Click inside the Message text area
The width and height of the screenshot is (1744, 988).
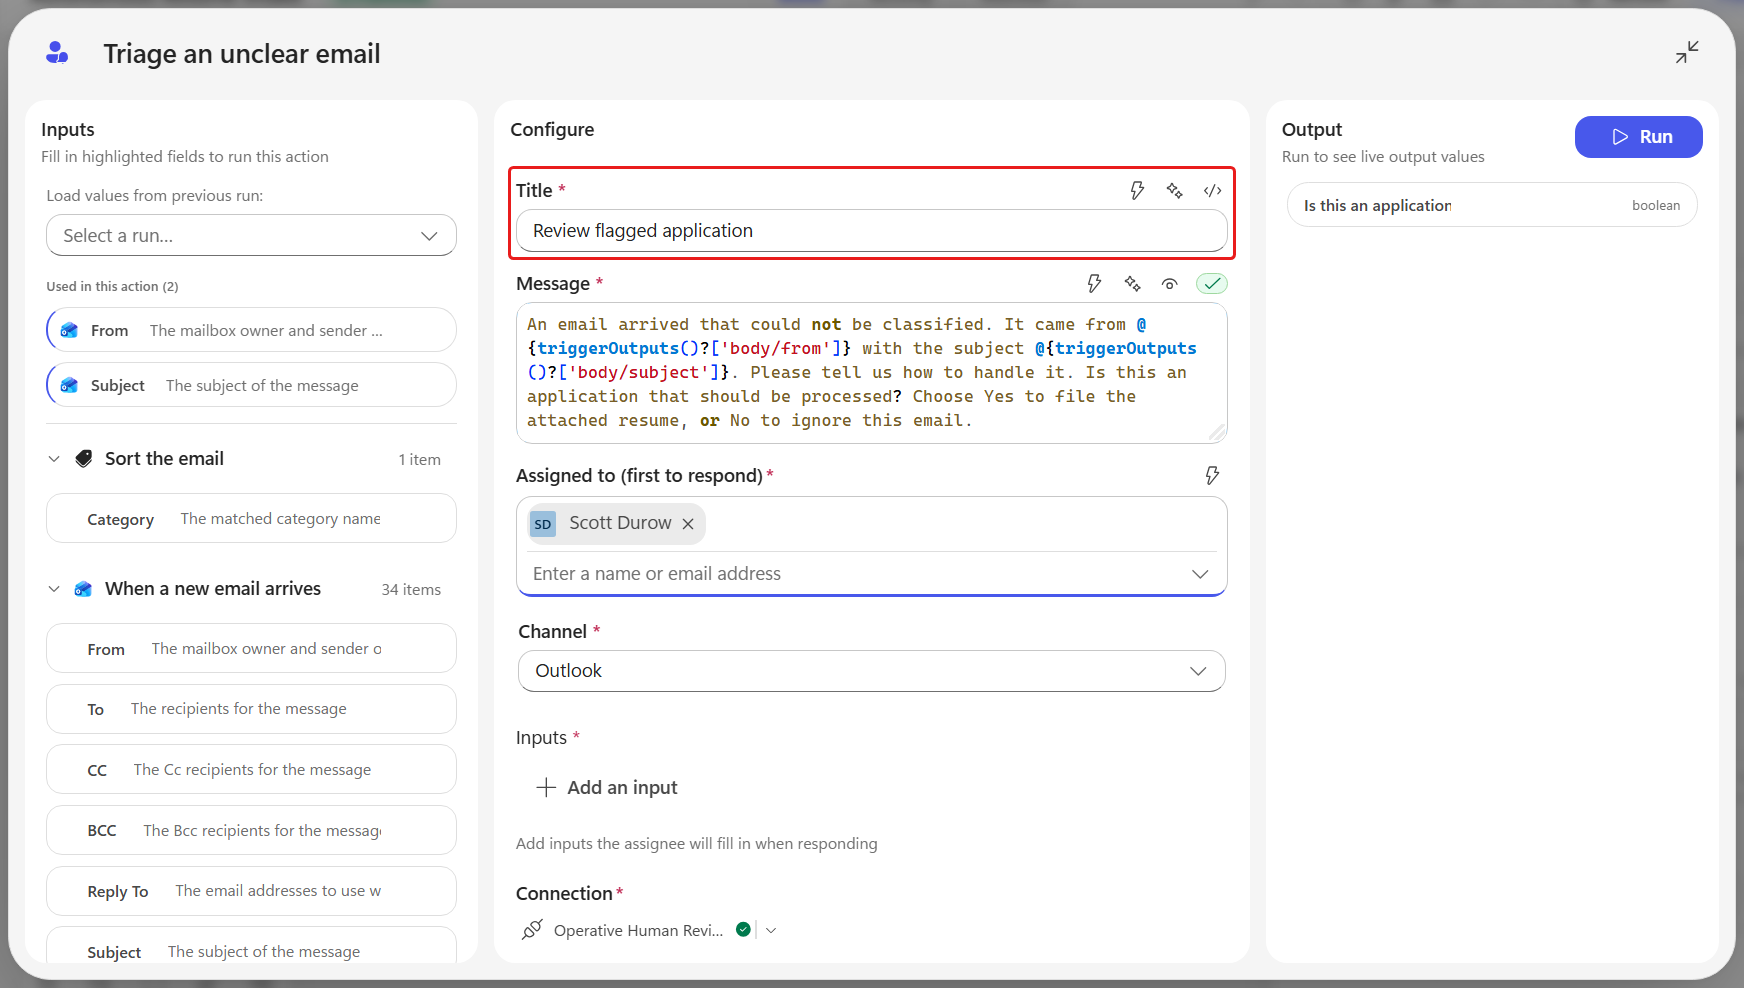click(872, 373)
